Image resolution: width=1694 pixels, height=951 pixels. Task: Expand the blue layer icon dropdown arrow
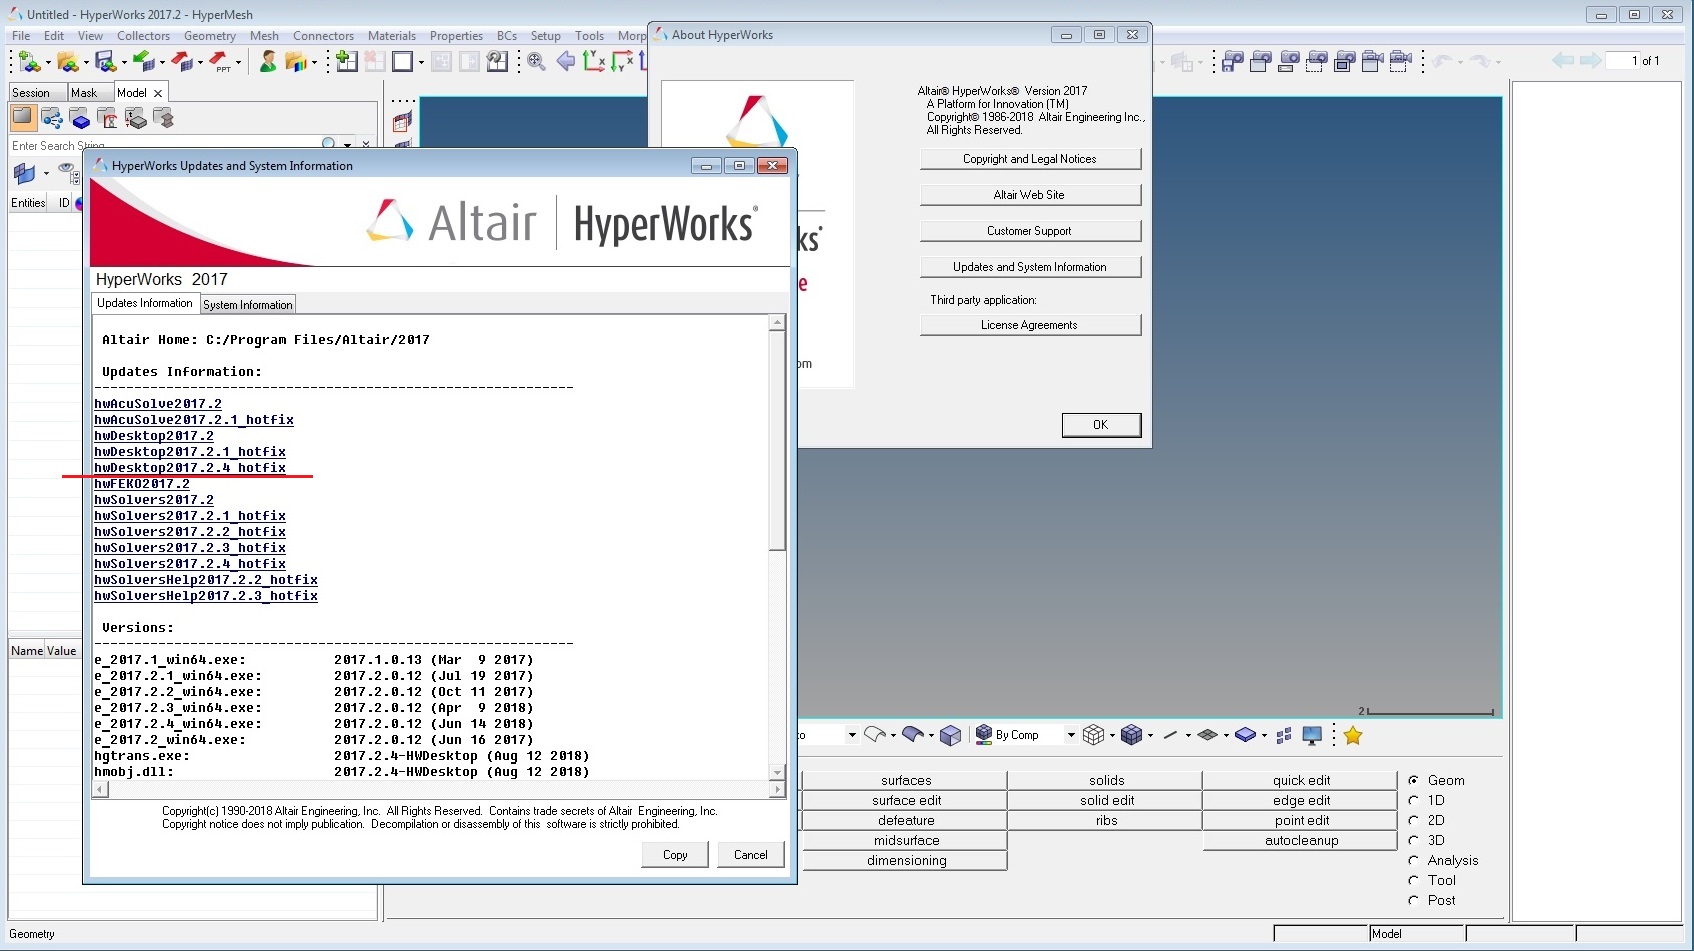pyautogui.click(x=1264, y=735)
